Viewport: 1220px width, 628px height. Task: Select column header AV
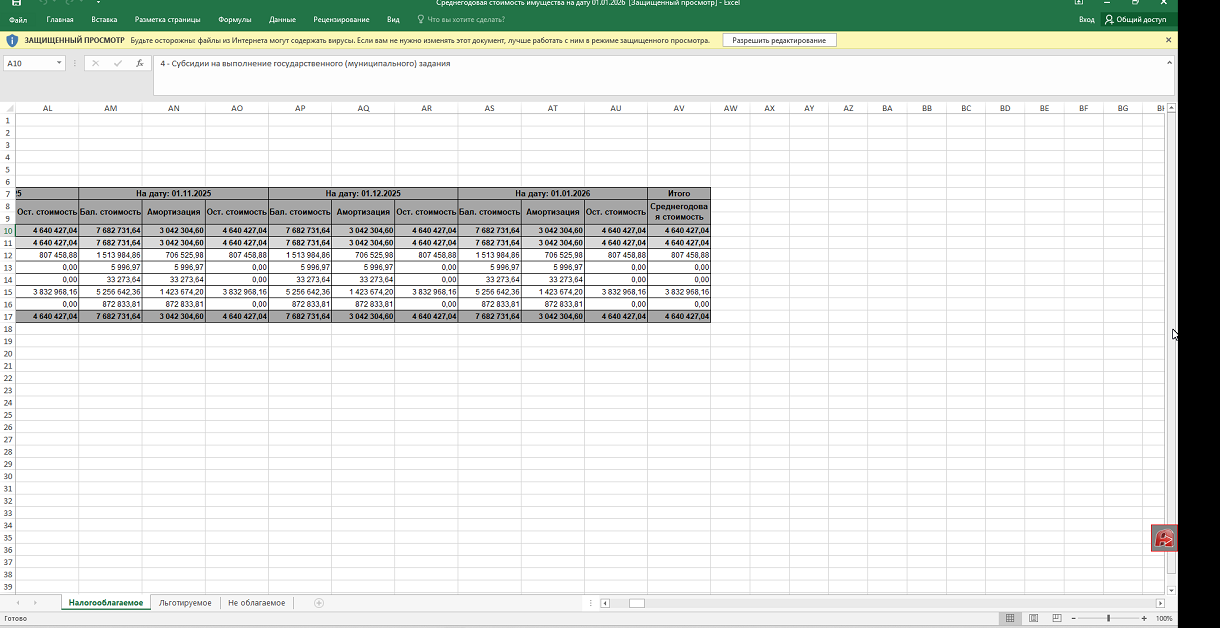click(x=679, y=108)
